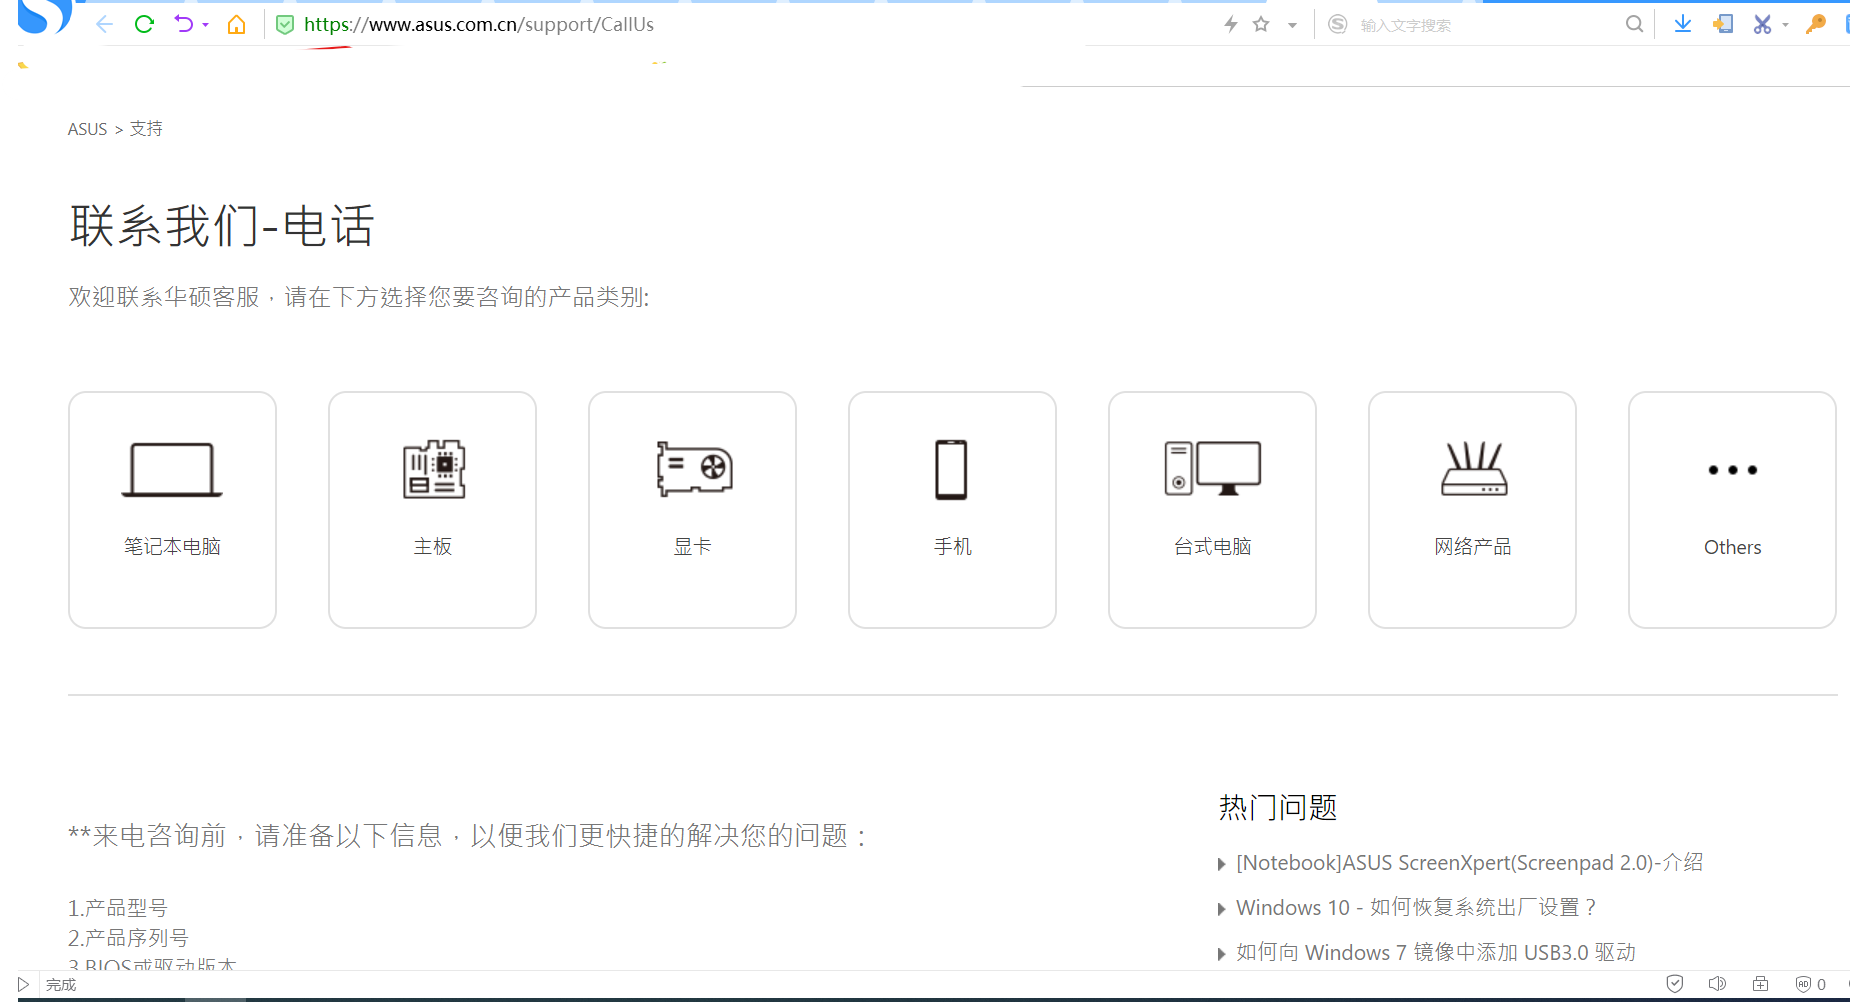This screenshot has width=1850, height=1002.
Task: Reload the page with the green refresh icon
Action: [x=144, y=24]
